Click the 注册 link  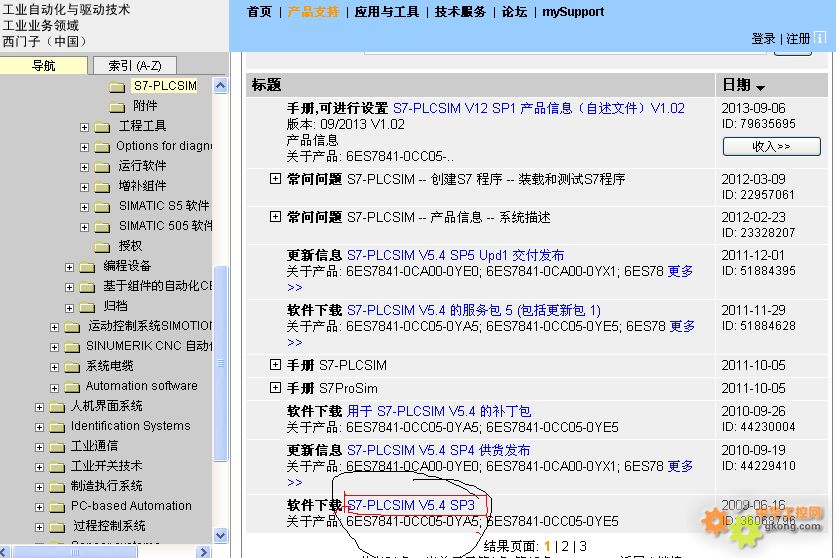[x=798, y=38]
